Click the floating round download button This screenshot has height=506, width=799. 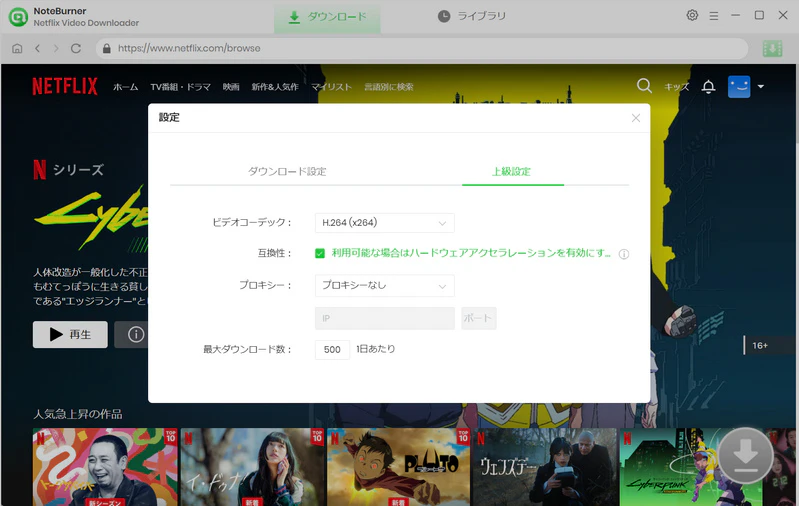pos(745,455)
